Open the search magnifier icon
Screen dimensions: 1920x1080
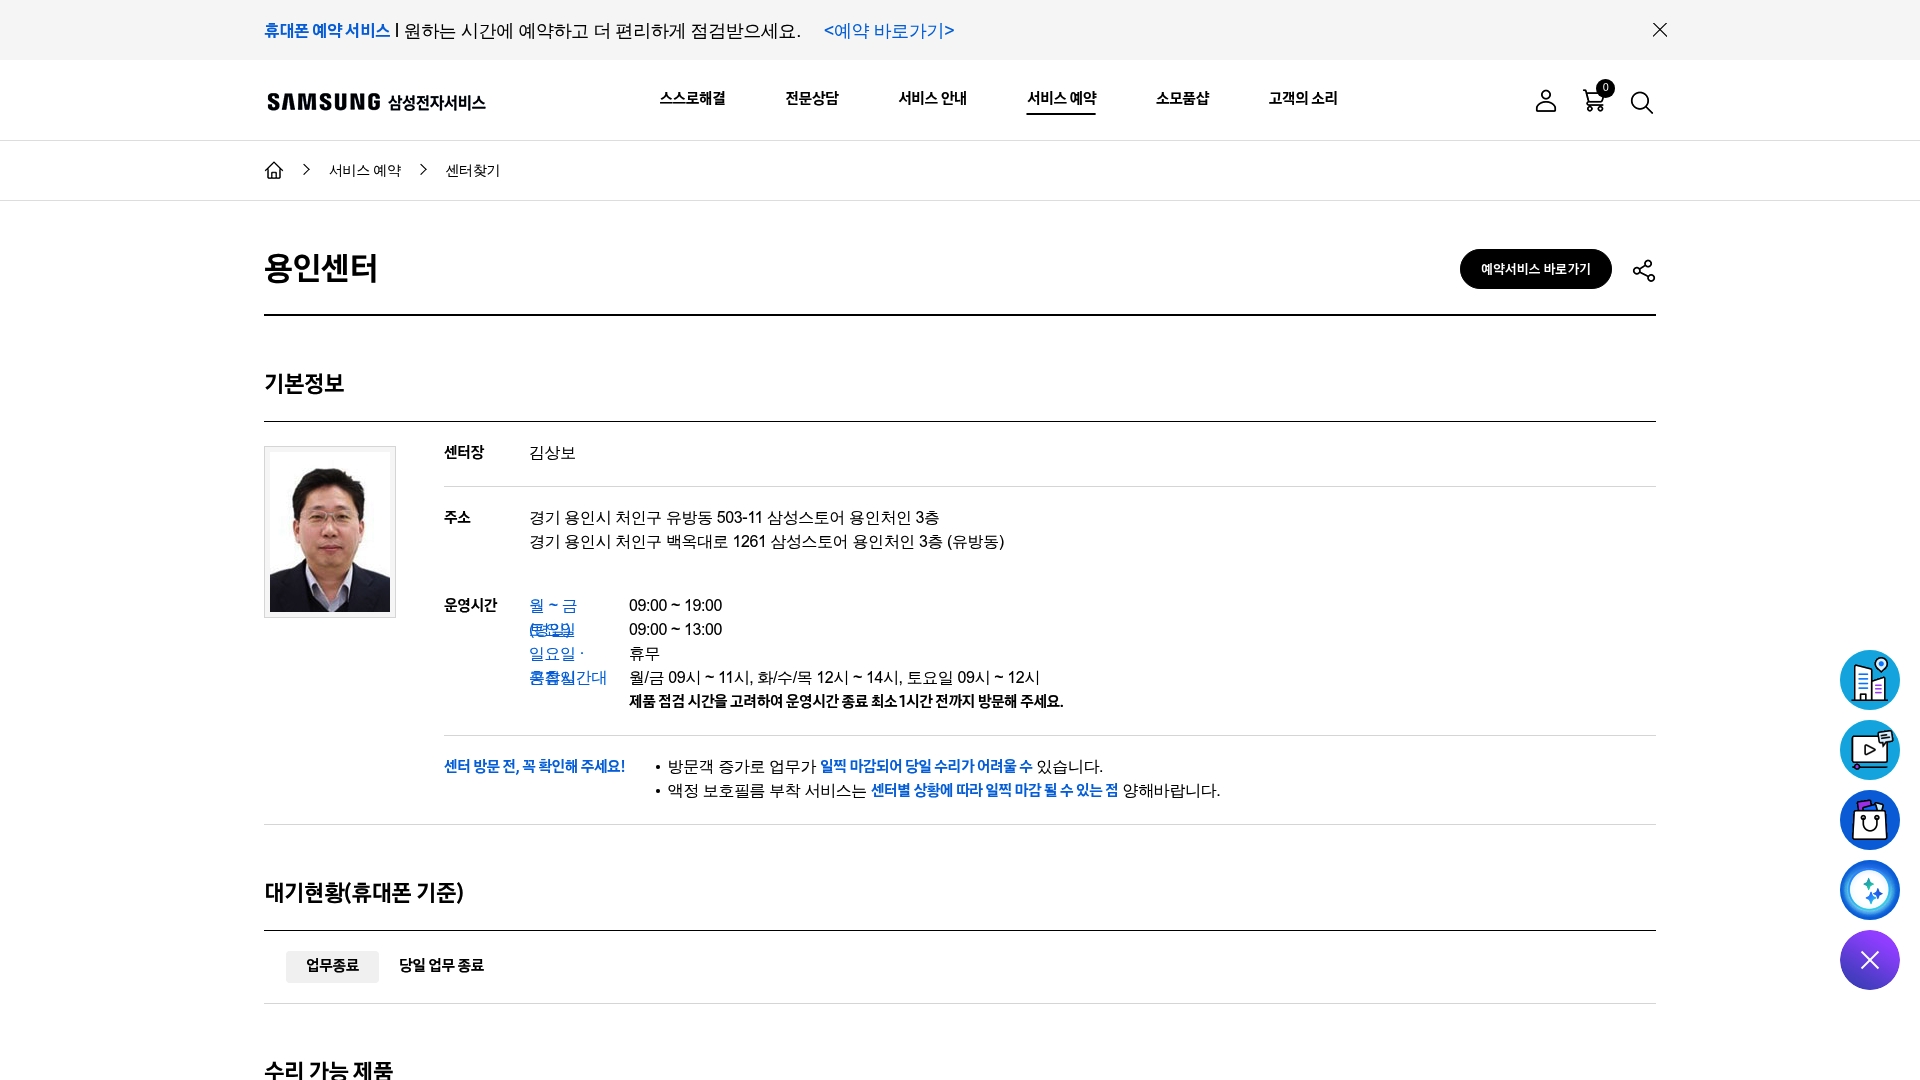[x=1641, y=102]
